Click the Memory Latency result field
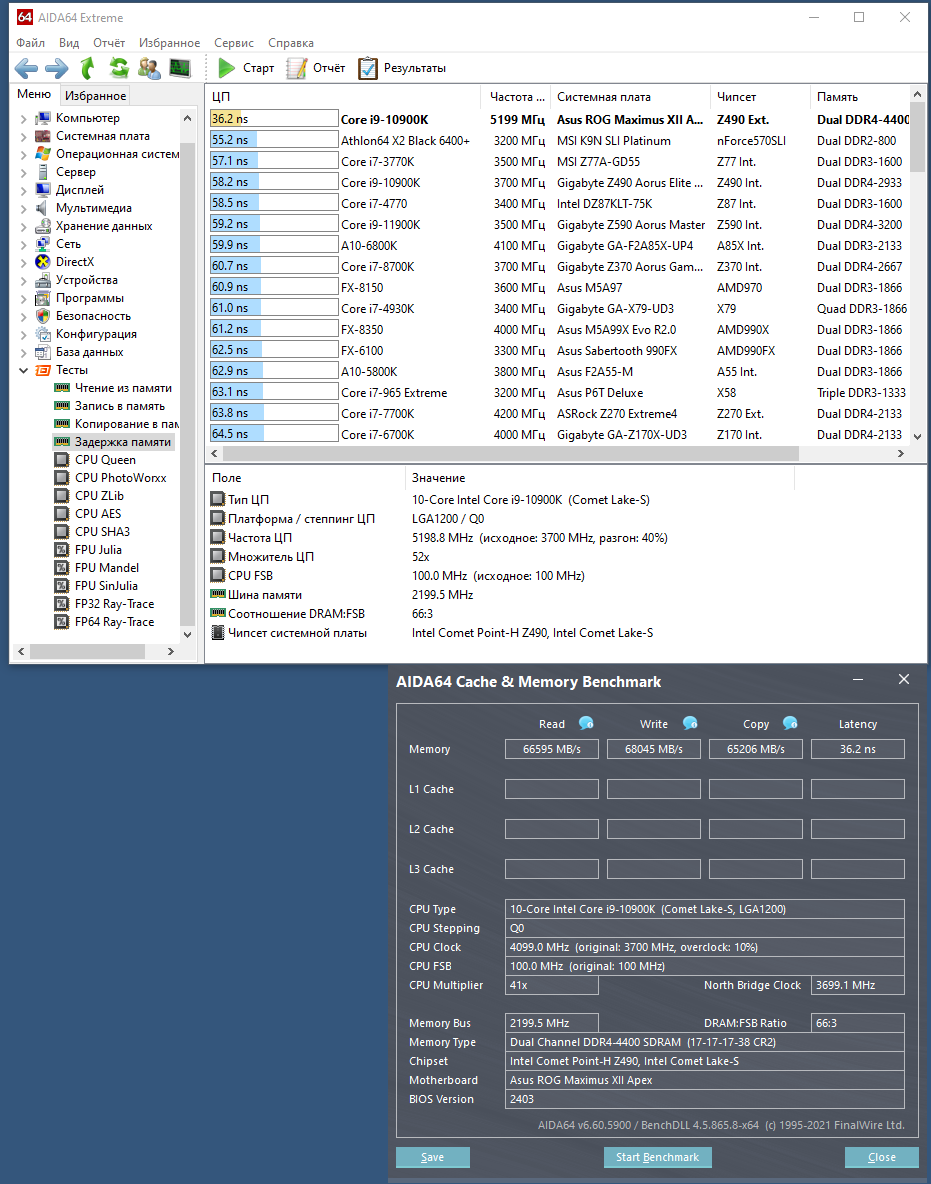This screenshot has width=931, height=1184. click(x=858, y=749)
